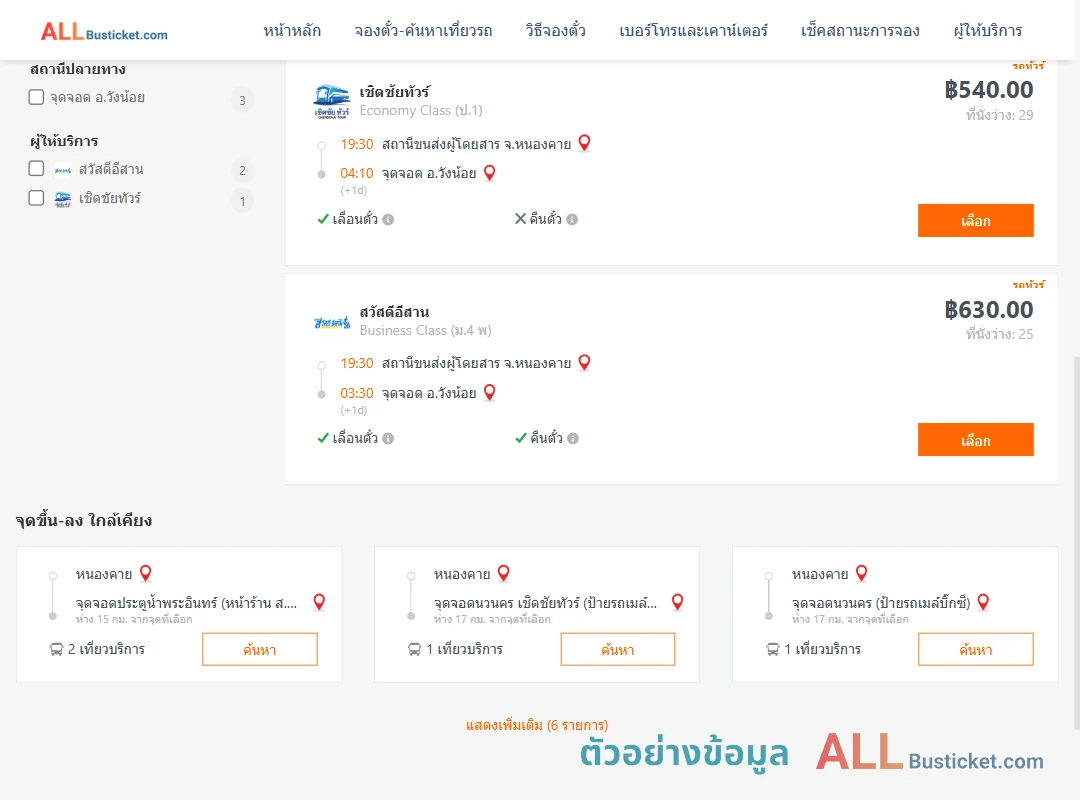Image resolution: width=1080 pixels, height=800 pixels.
Task: Open map pin for วังน้อย stop at 03:30
Action: coord(490,392)
